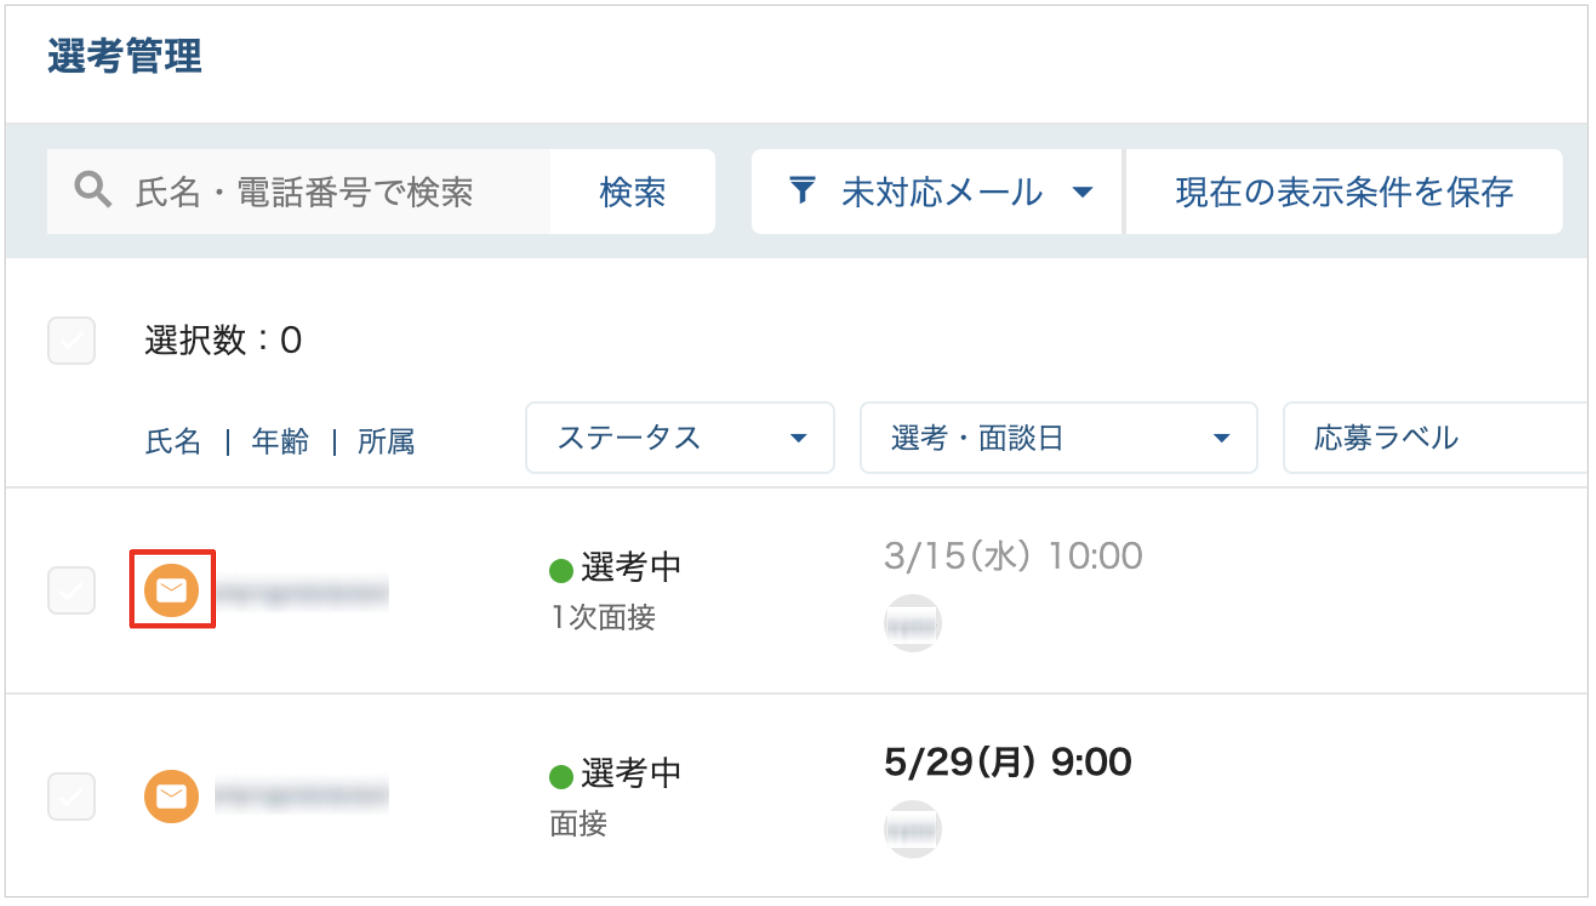Click 現在の表示条件を保存 button

[1344, 191]
